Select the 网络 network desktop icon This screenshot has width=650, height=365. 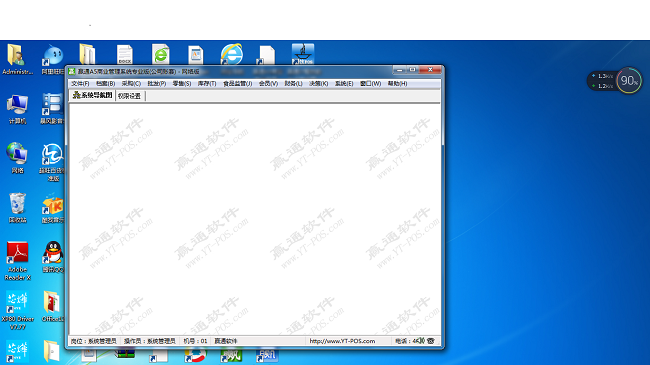coord(17,158)
